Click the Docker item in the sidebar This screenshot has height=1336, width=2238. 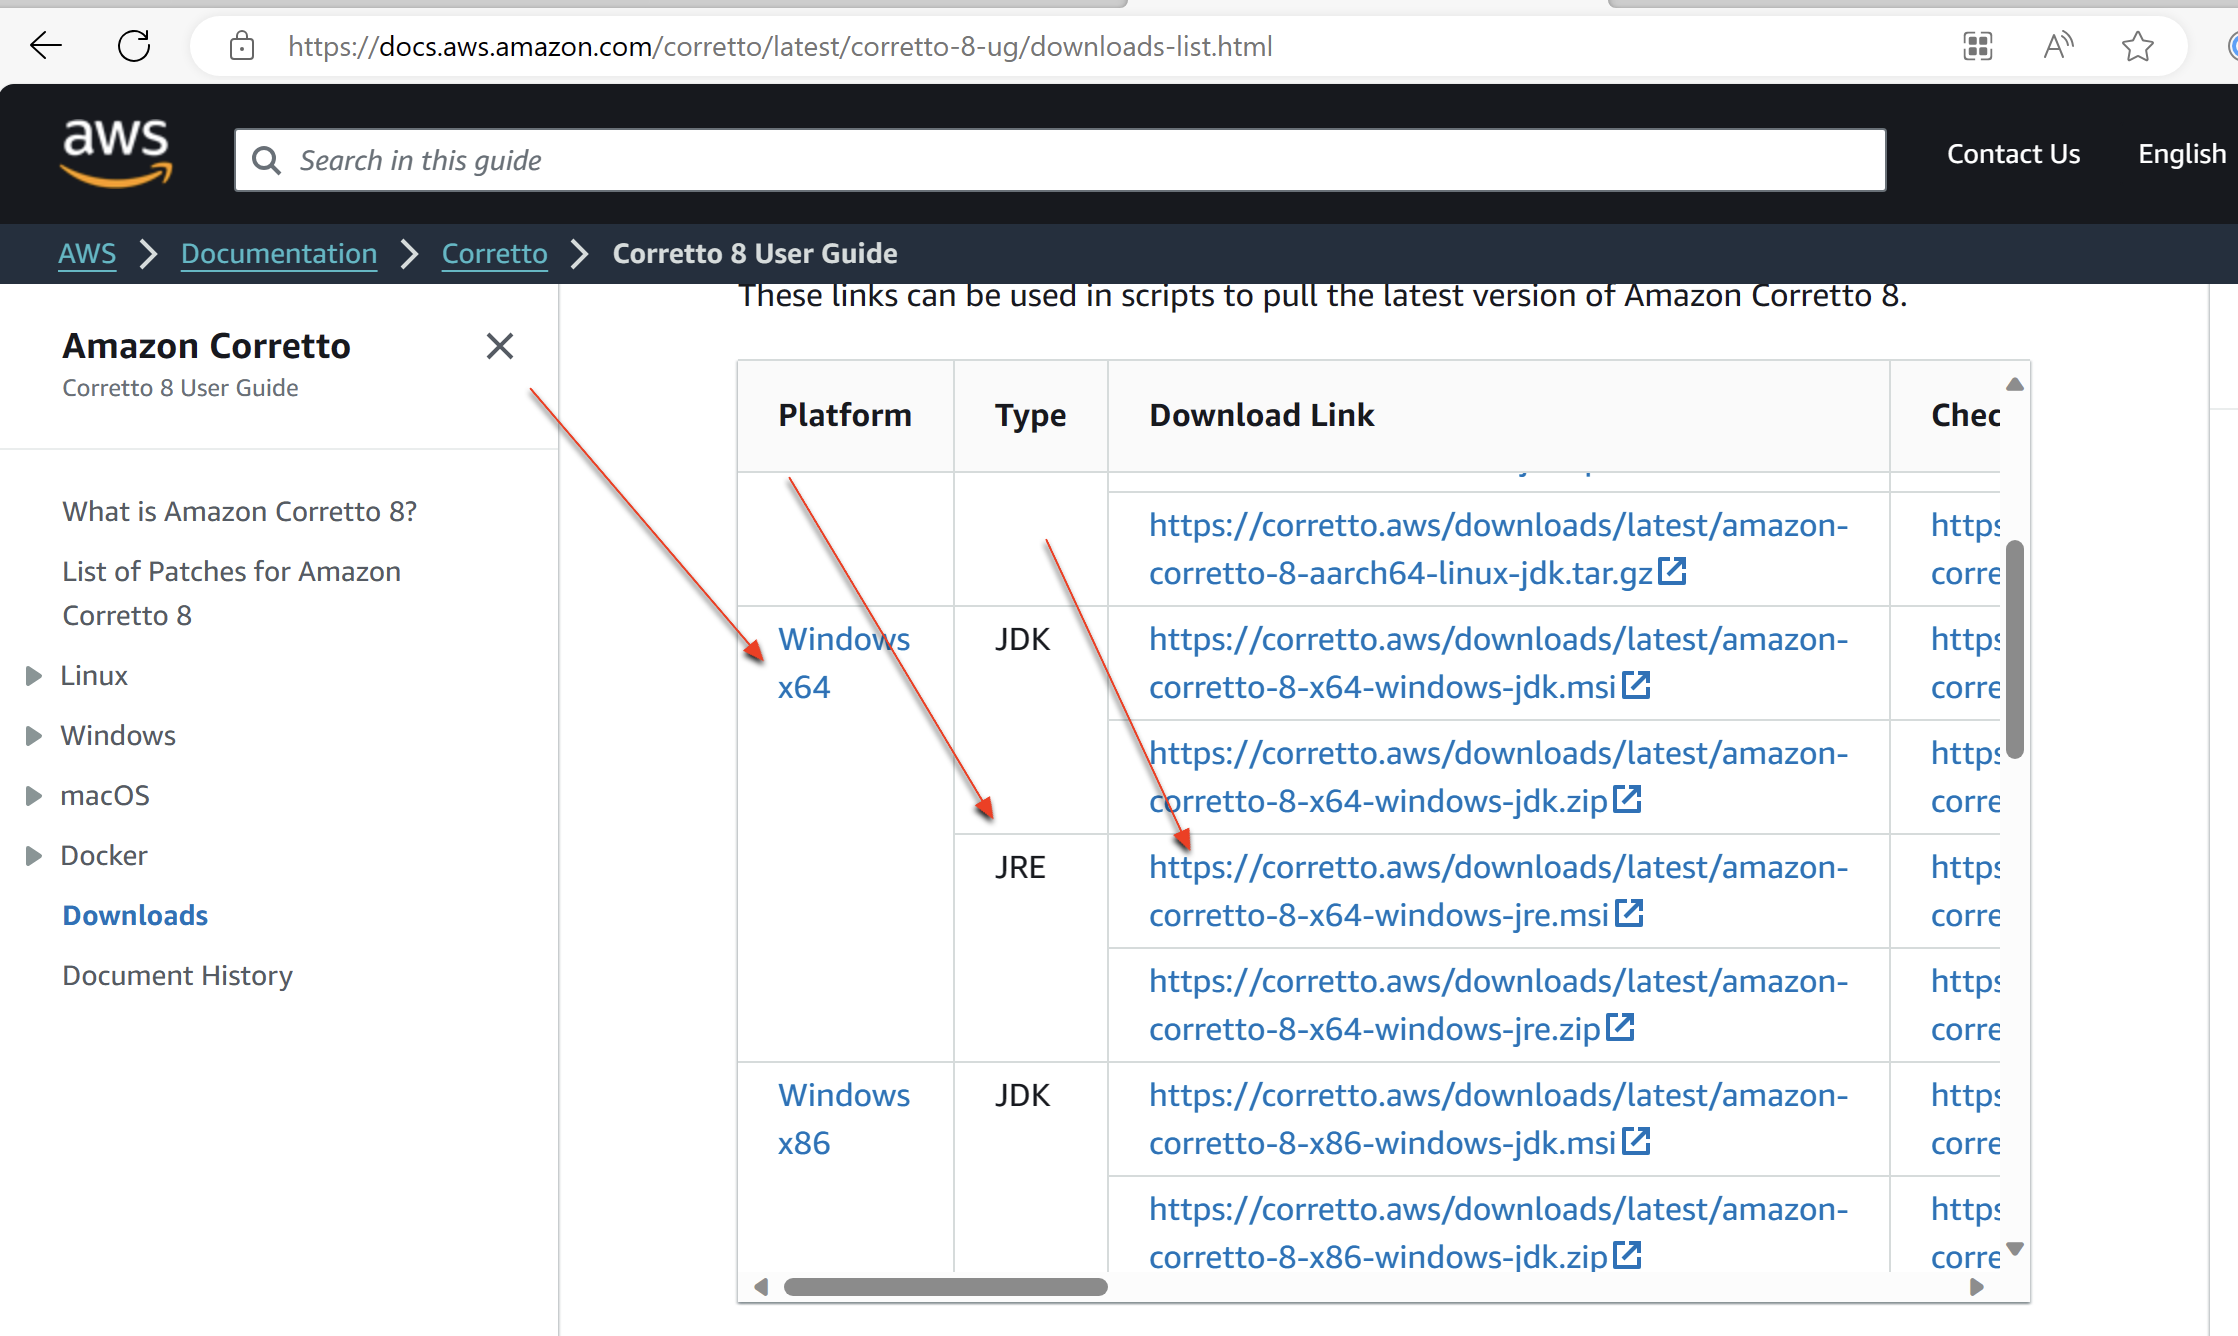pyautogui.click(x=104, y=856)
